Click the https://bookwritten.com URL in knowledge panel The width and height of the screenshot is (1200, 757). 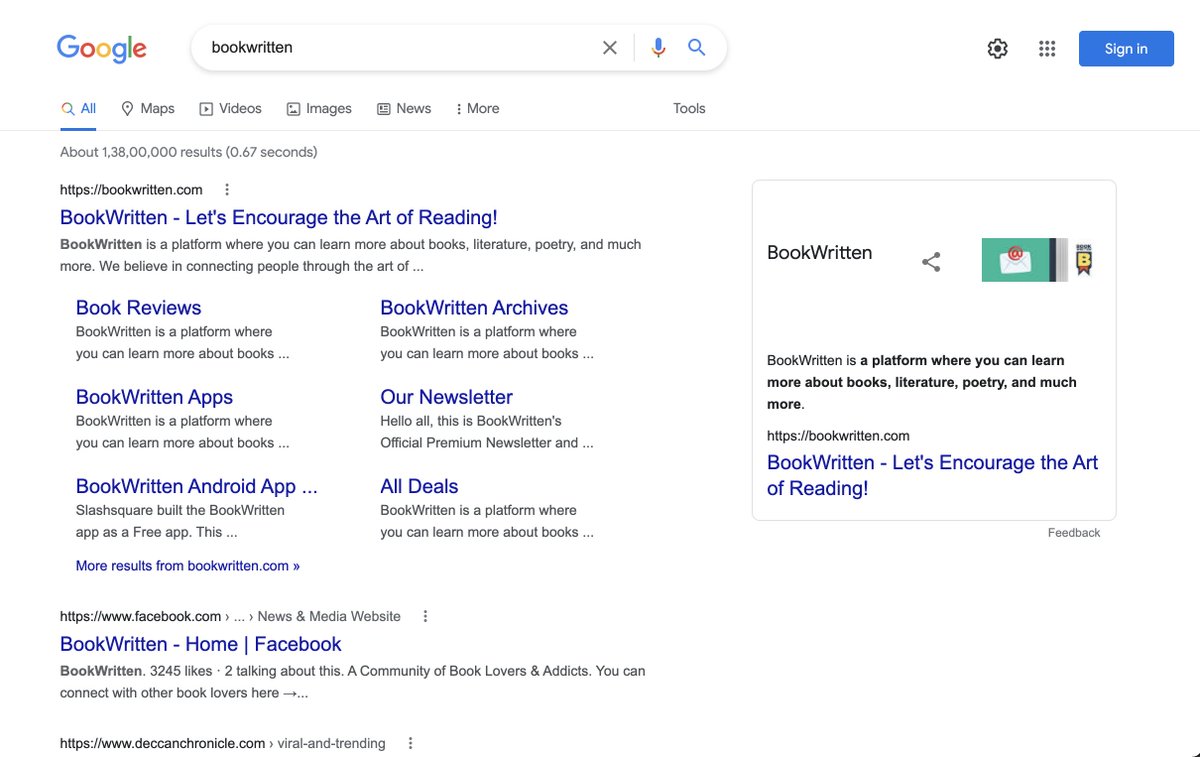tap(838, 436)
